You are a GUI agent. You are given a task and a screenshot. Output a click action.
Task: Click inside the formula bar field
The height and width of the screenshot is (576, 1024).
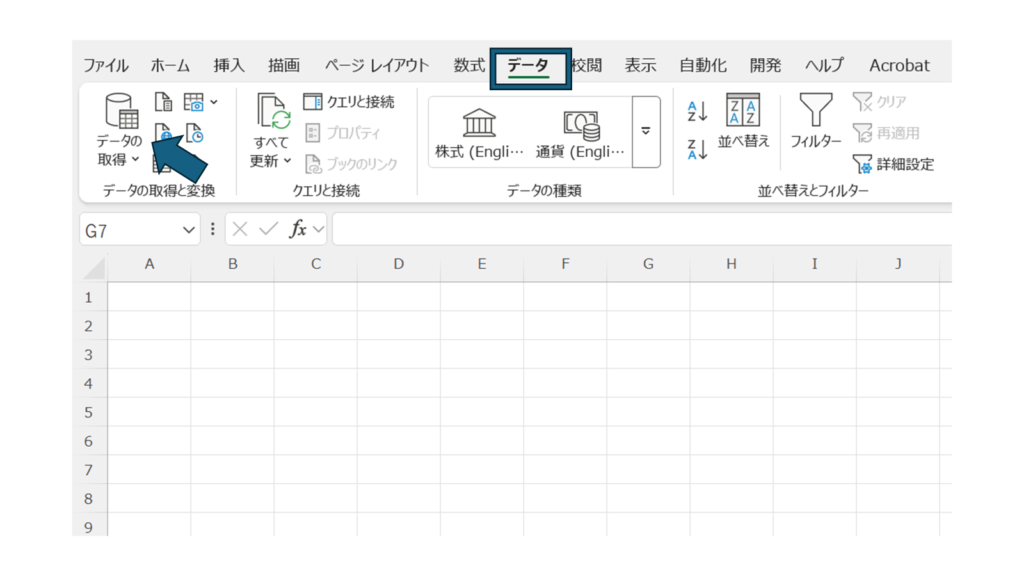pyautogui.click(x=640, y=230)
